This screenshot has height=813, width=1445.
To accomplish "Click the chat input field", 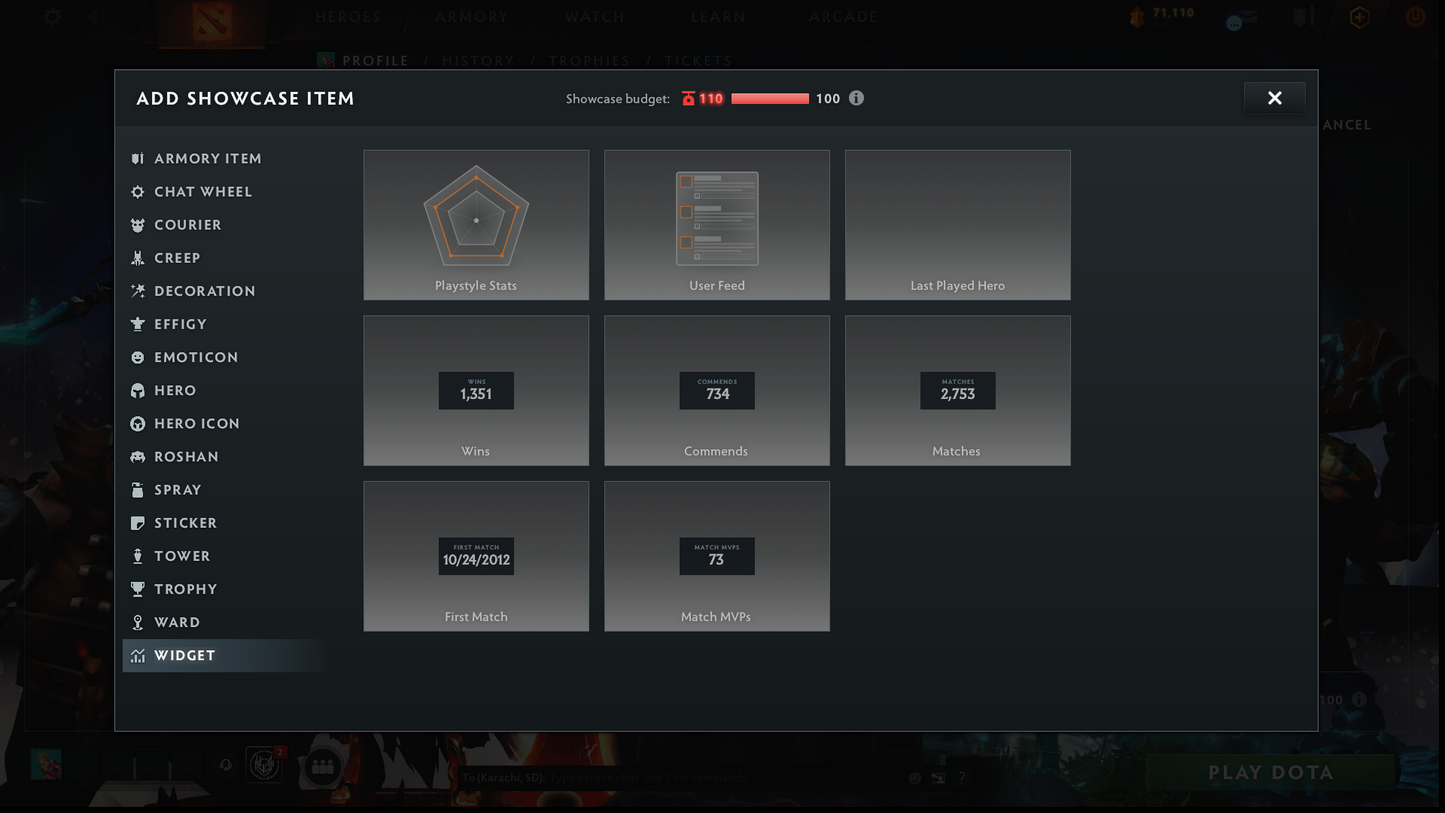I will (x=680, y=777).
